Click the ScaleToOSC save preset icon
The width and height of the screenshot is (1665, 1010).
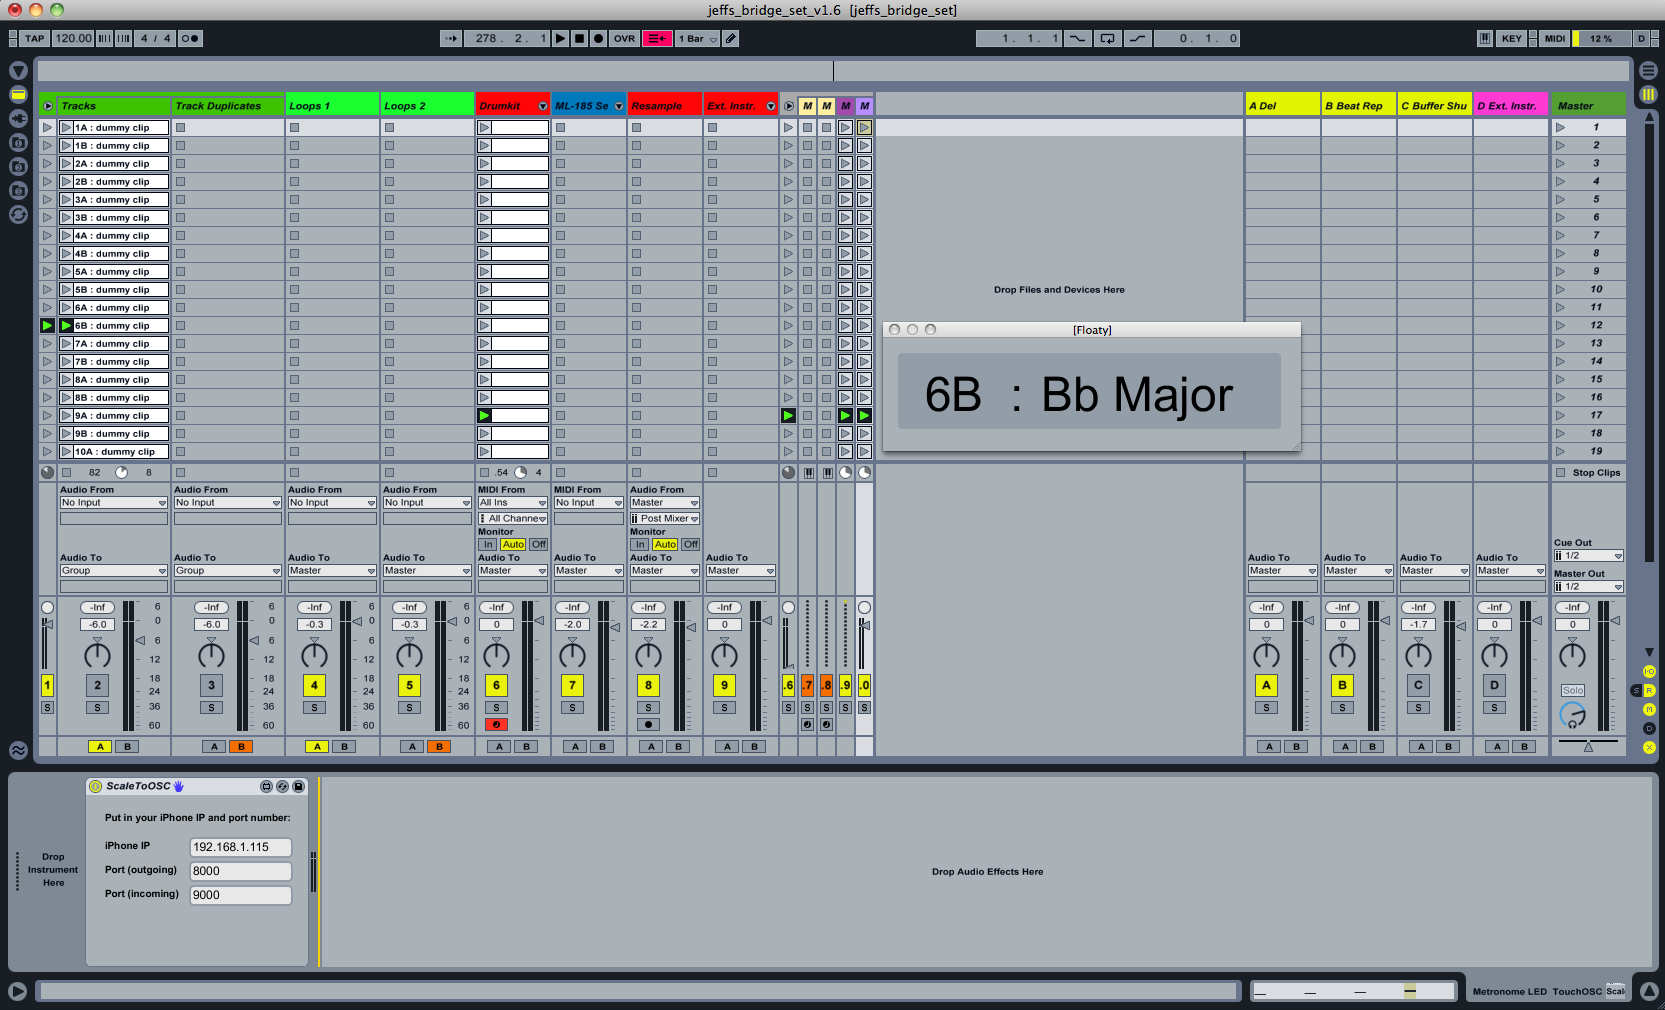pos(298,787)
